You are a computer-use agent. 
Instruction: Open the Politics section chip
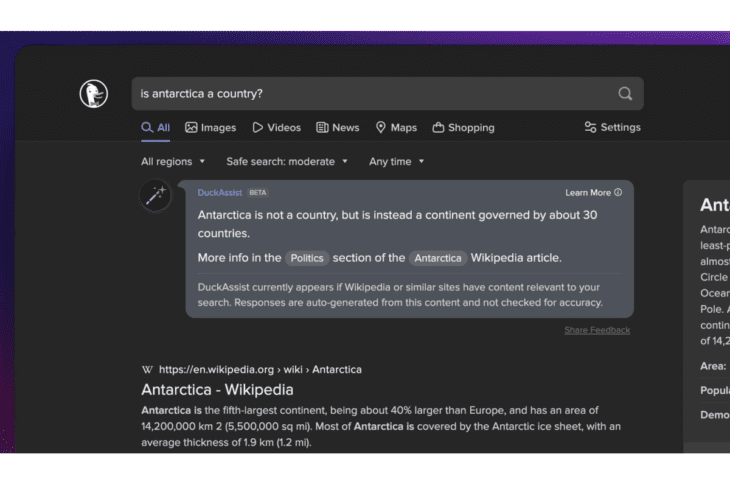pyautogui.click(x=307, y=258)
